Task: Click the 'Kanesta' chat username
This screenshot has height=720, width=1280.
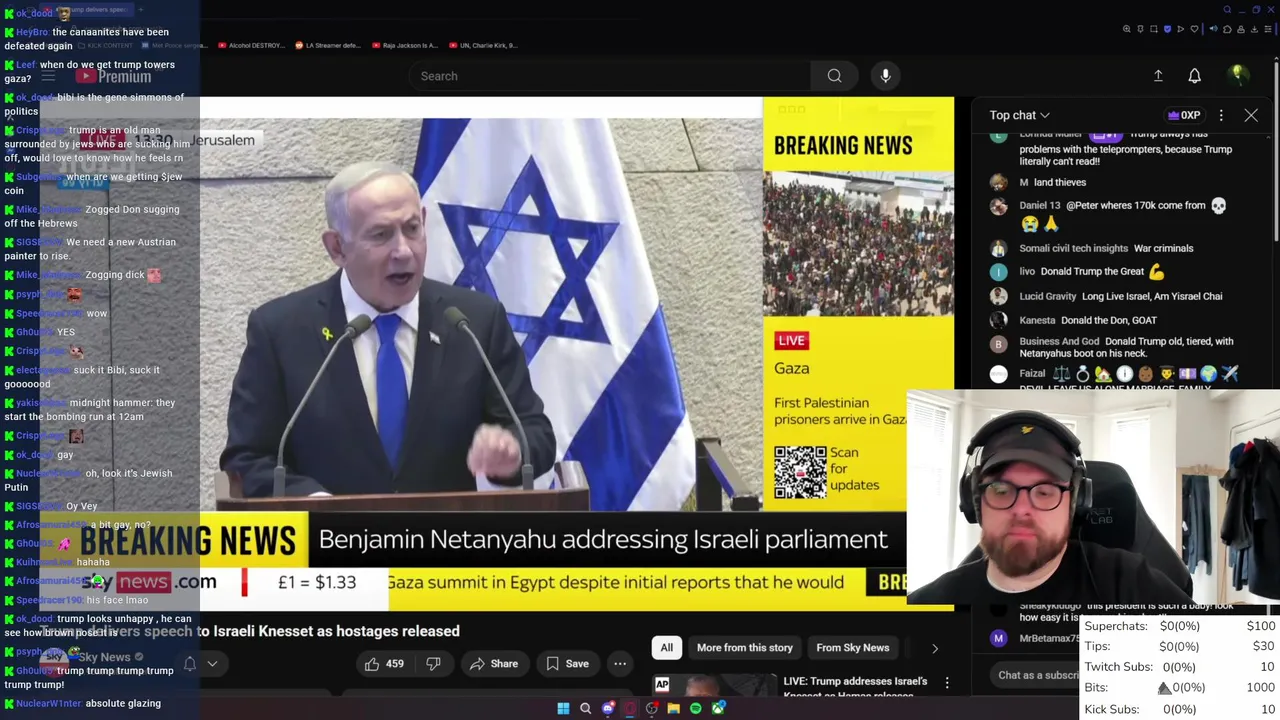Action: [1037, 320]
